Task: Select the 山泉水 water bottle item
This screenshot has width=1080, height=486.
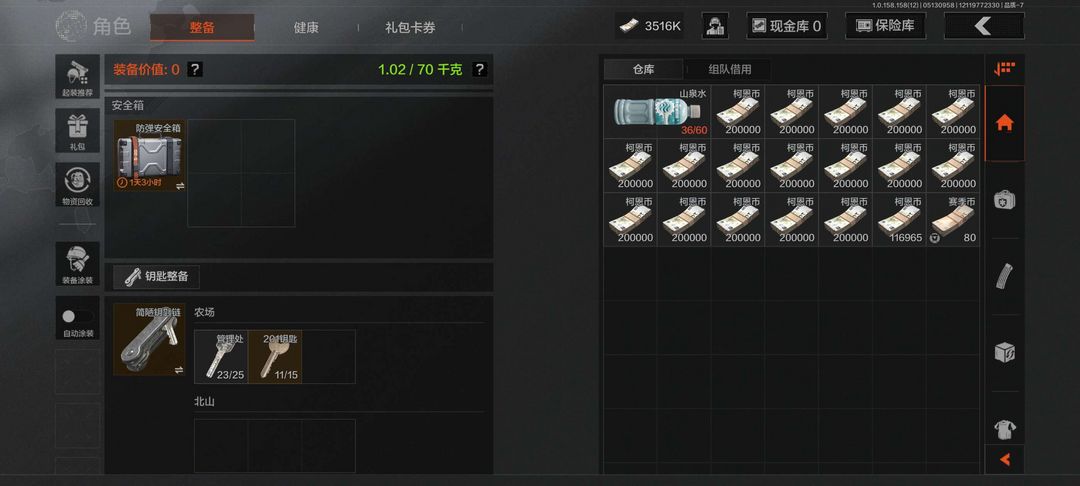Action: (x=658, y=112)
